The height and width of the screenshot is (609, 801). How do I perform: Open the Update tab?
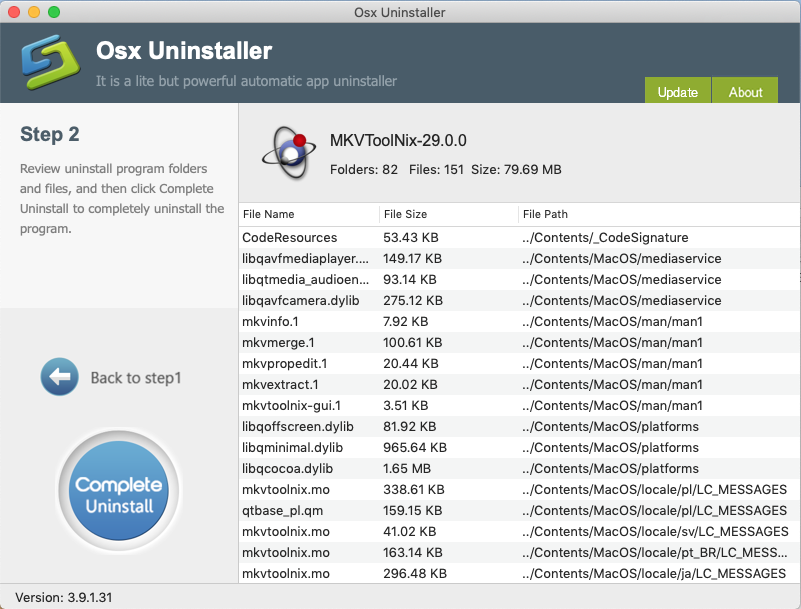677,92
